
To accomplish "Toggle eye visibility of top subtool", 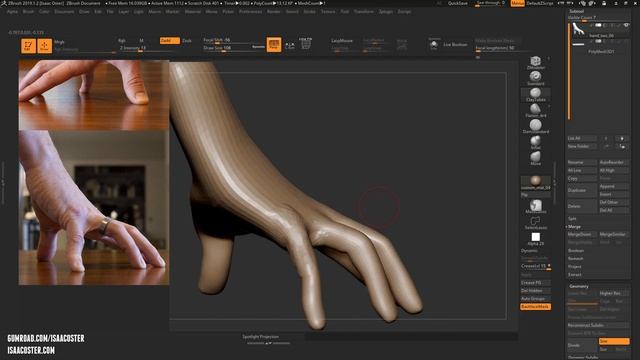I will point(626,25).
